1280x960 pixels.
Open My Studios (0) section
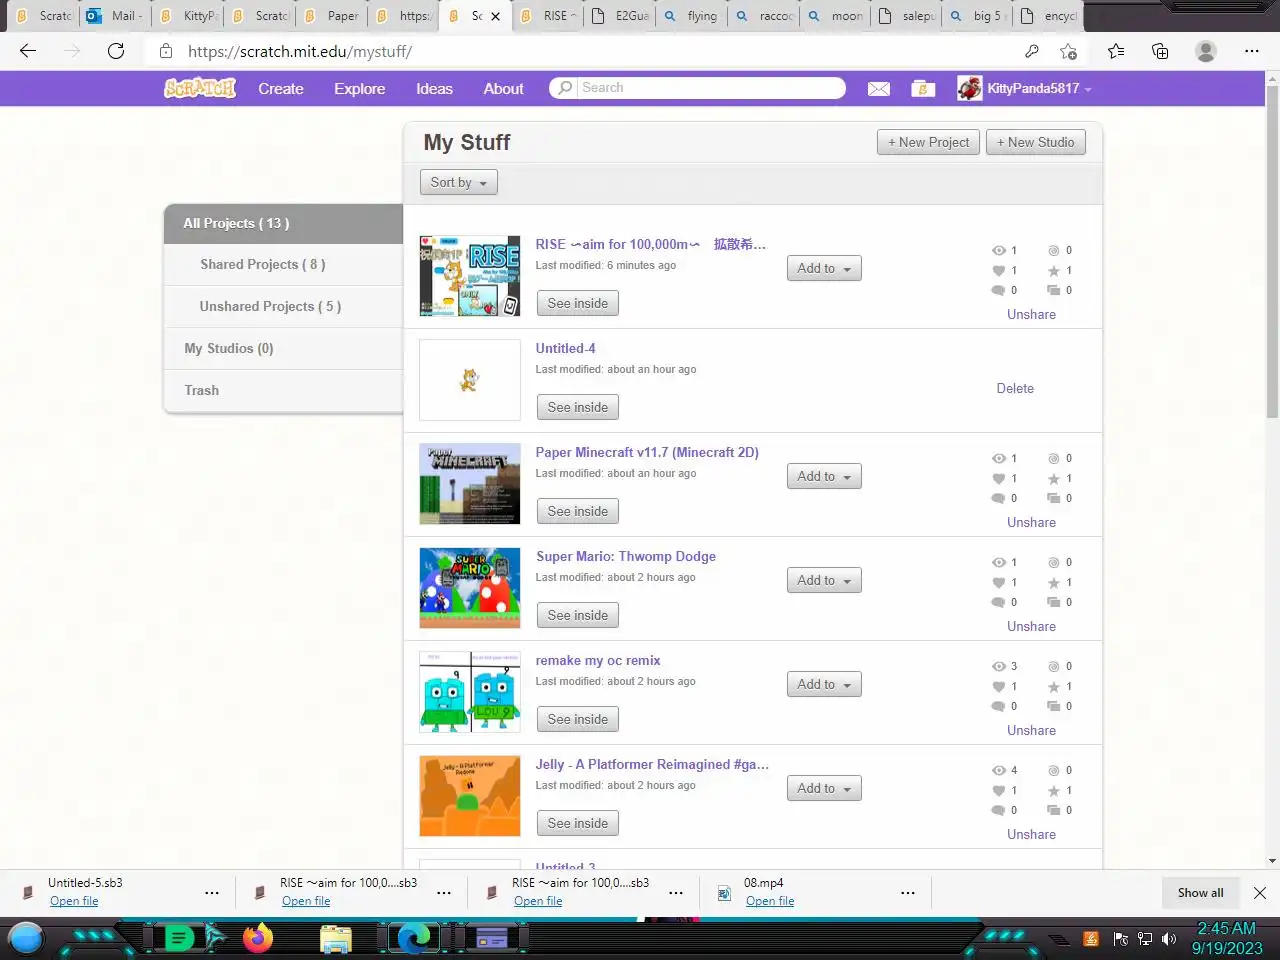[283, 348]
